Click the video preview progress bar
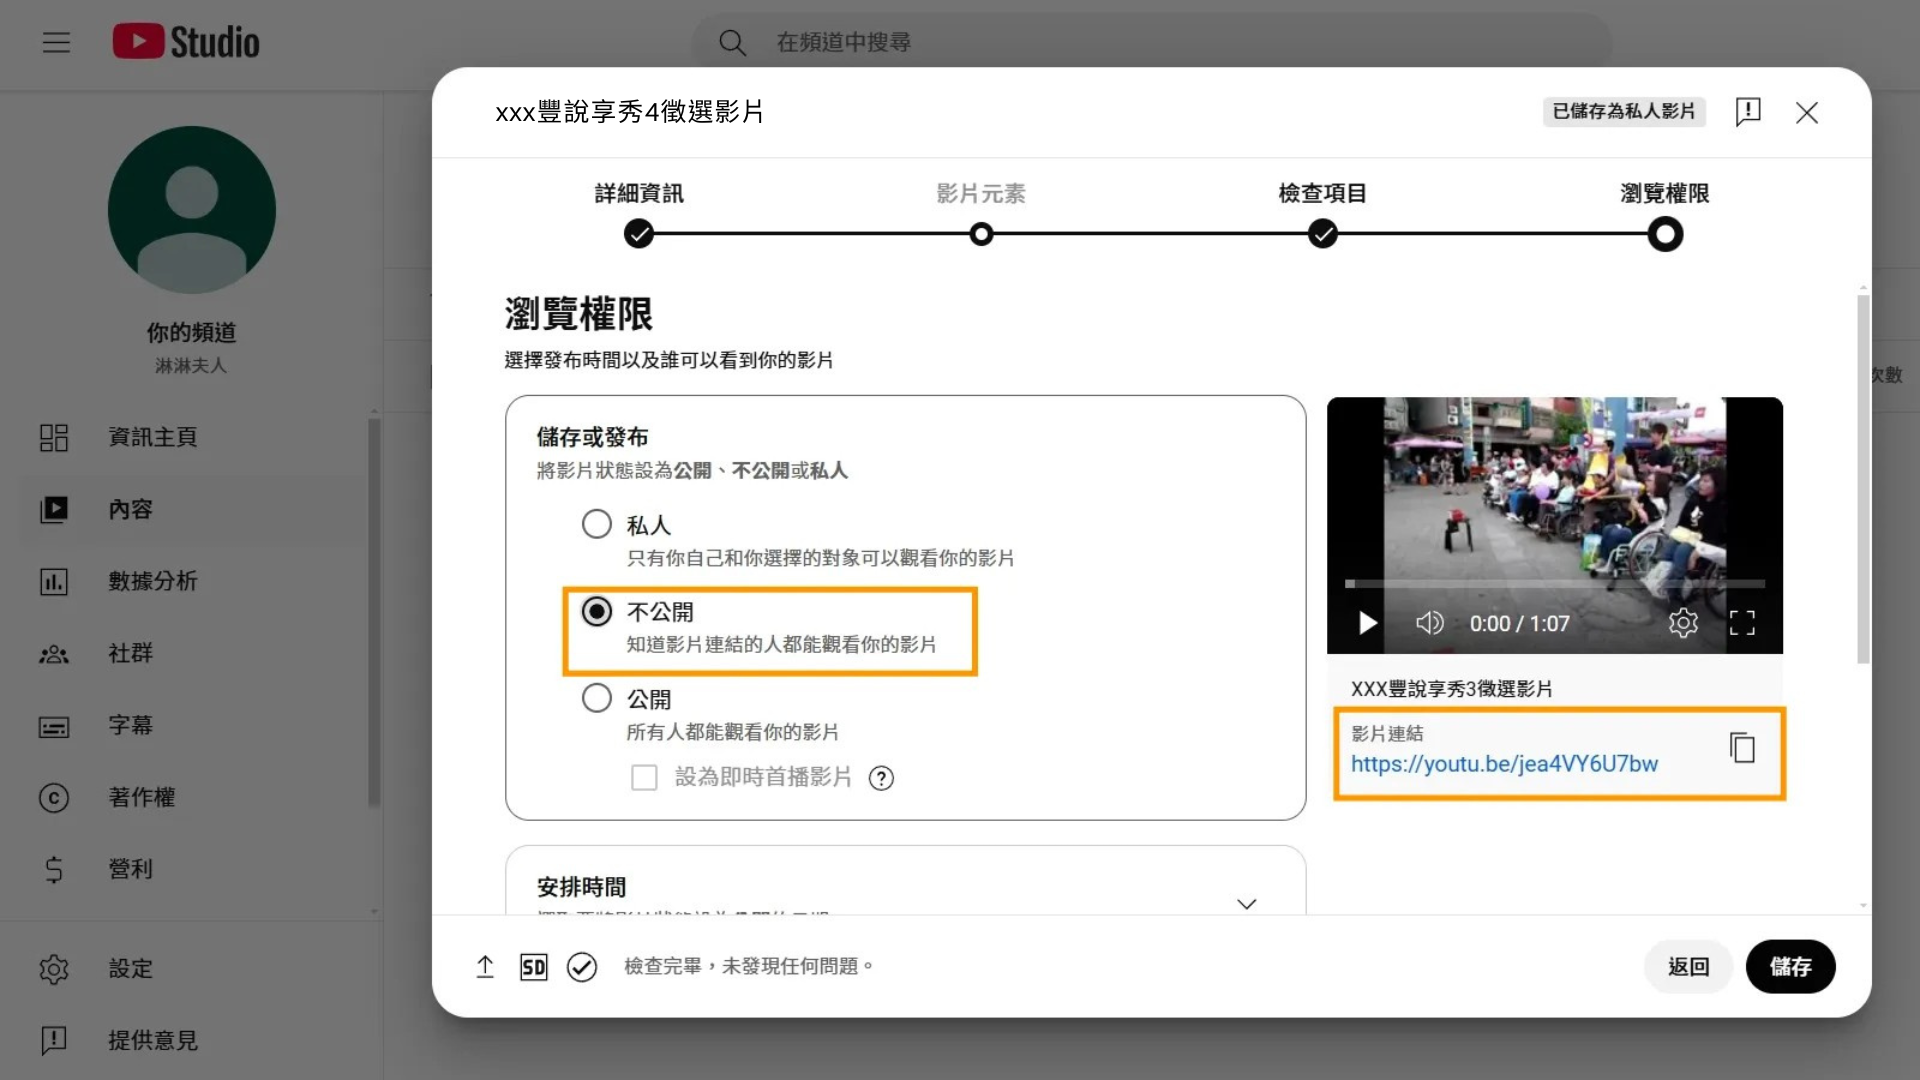 coord(1554,583)
